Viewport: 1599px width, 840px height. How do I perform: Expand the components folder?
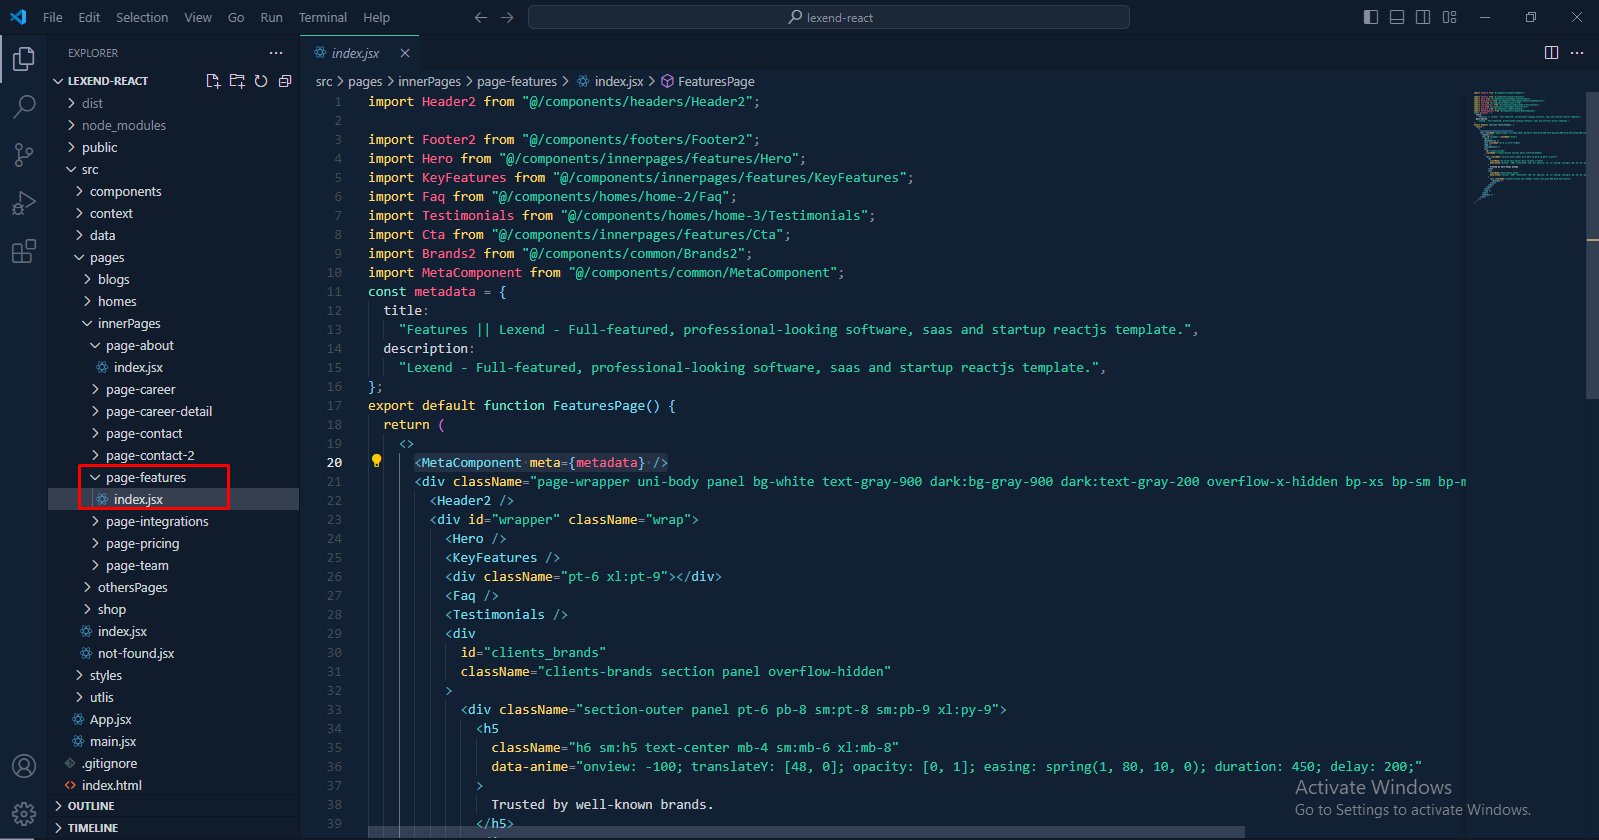(125, 191)
